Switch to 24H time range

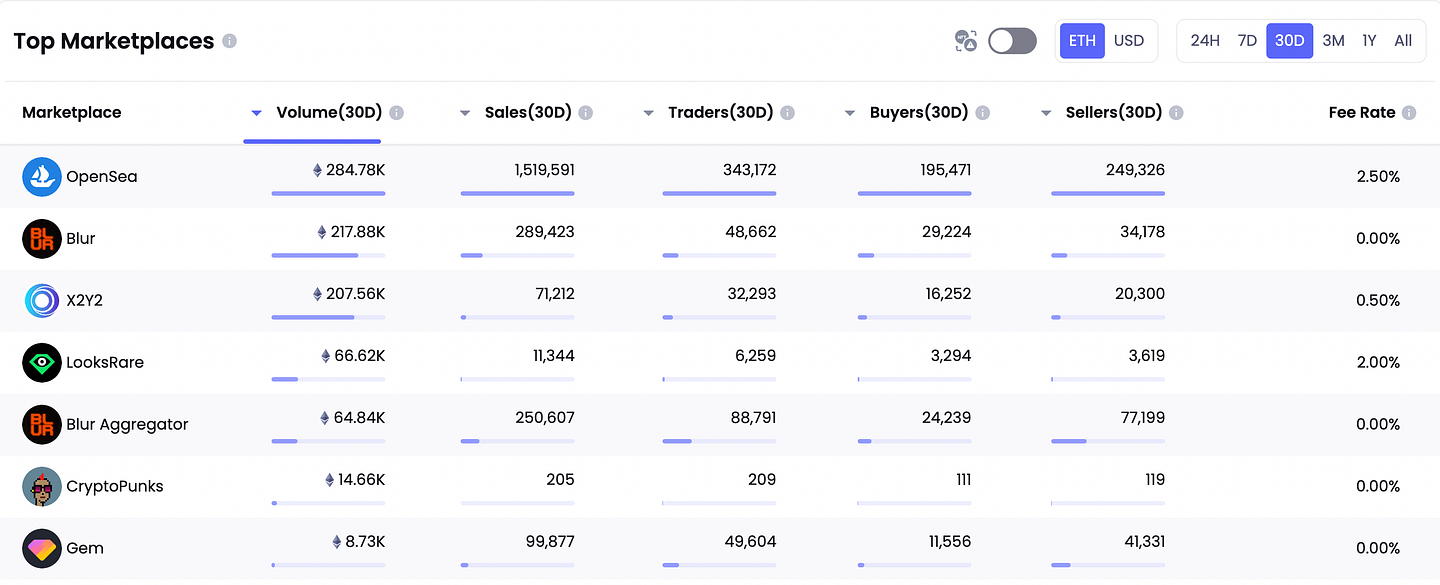(1205, 41)
